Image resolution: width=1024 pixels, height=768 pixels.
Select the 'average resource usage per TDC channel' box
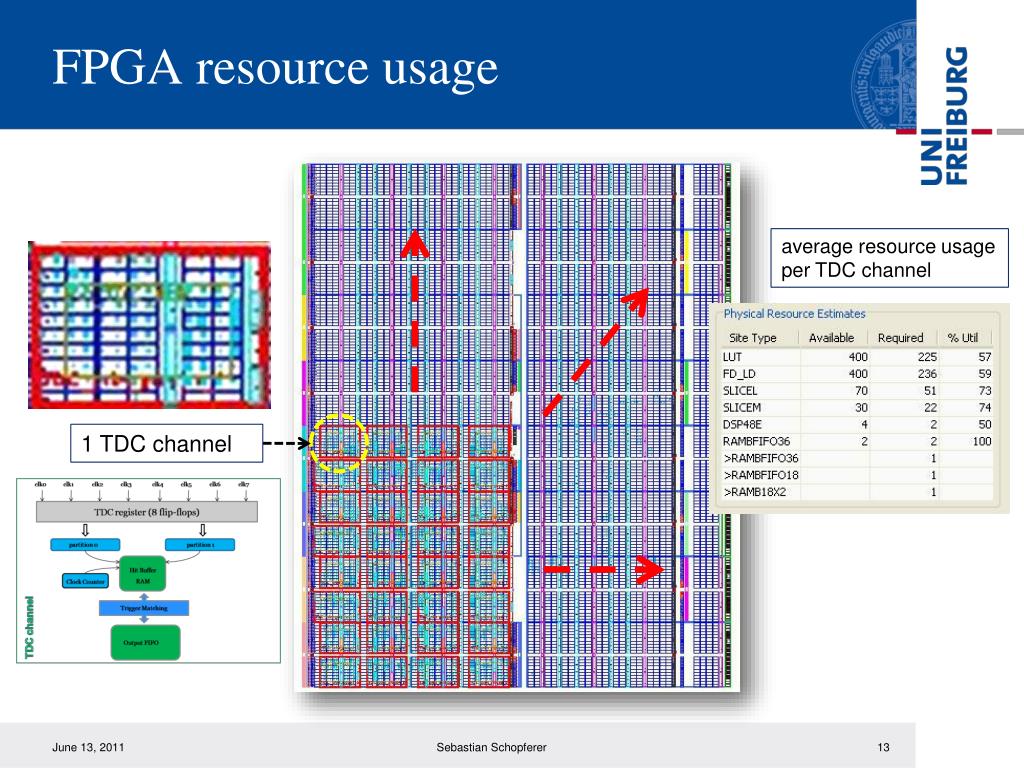pyautogui.click(x=889, y=258)
